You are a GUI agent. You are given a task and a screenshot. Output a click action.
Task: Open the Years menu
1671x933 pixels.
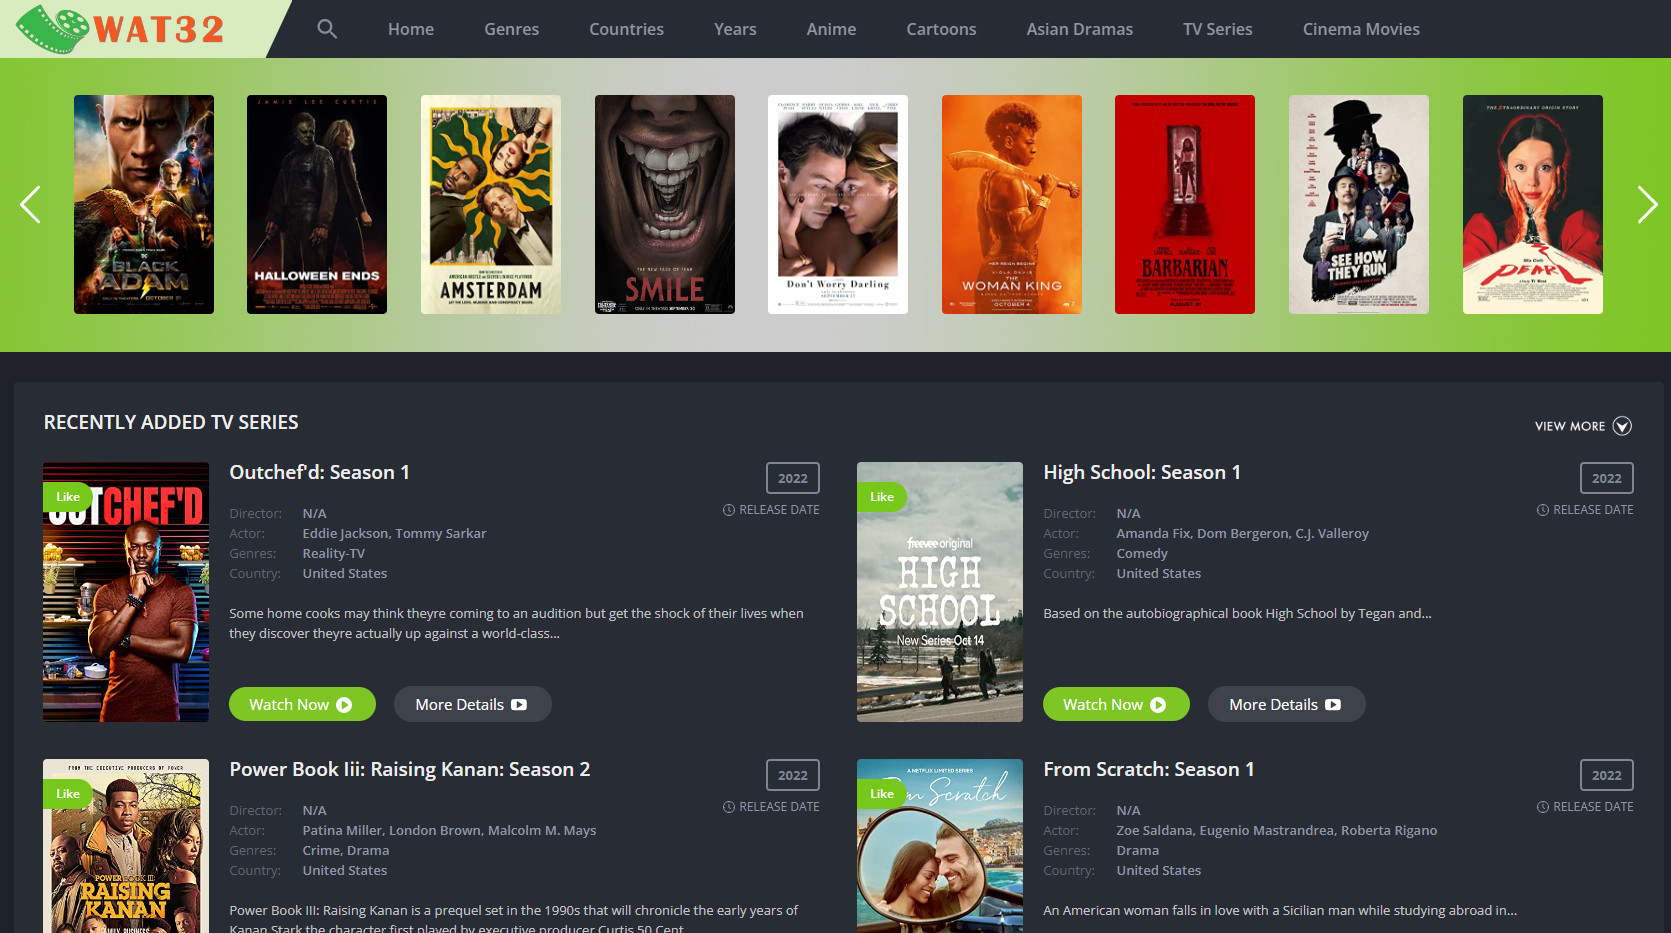(x=735, y=29)
